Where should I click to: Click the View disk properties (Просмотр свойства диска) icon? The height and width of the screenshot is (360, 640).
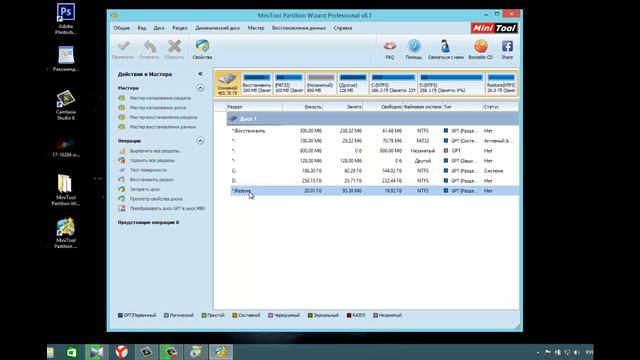pyautogui.click(x=122, y=199)
